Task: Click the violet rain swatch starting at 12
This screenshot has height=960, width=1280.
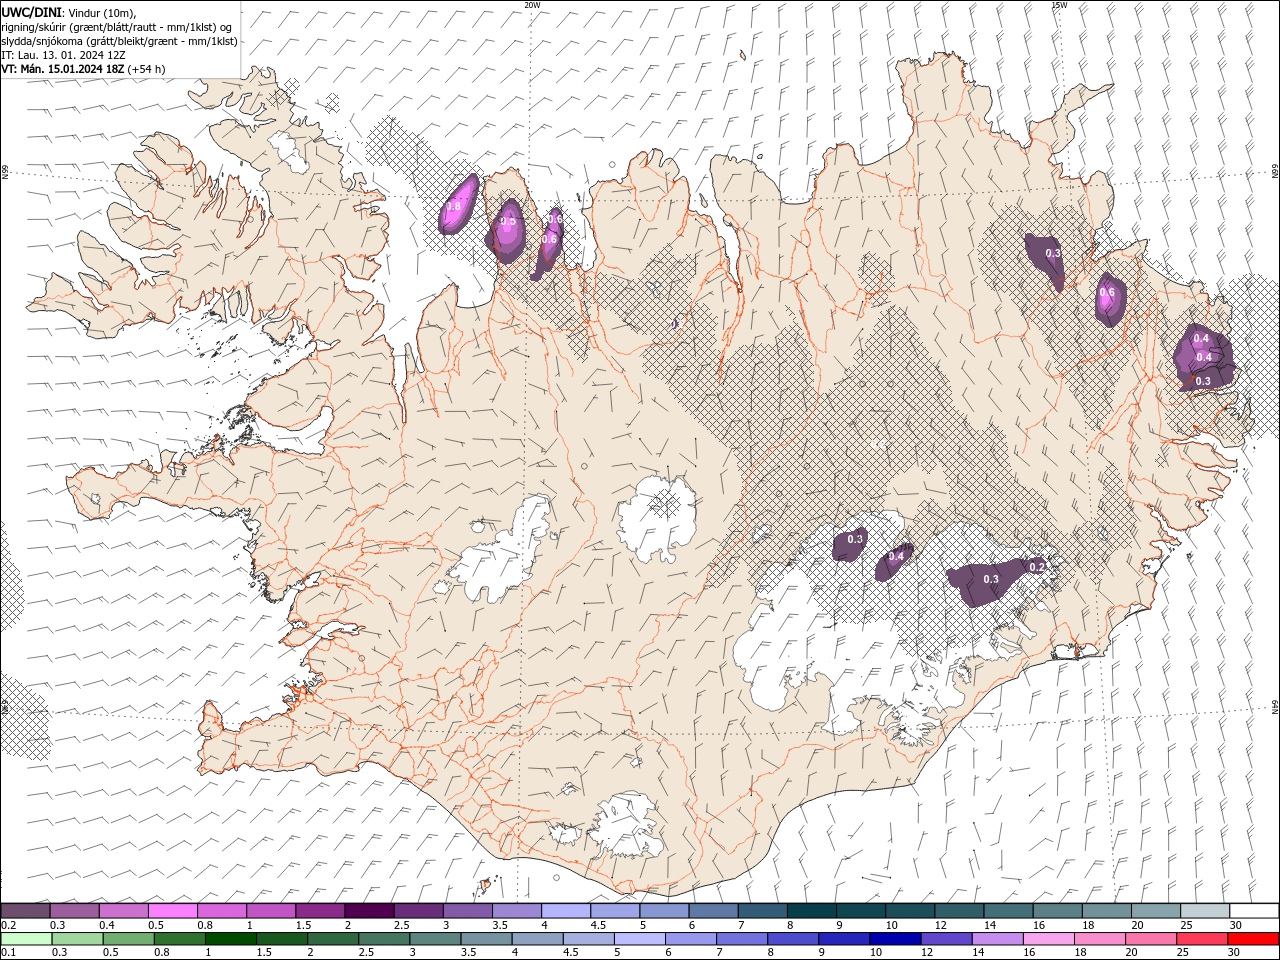Action: (x=945, y=939)
